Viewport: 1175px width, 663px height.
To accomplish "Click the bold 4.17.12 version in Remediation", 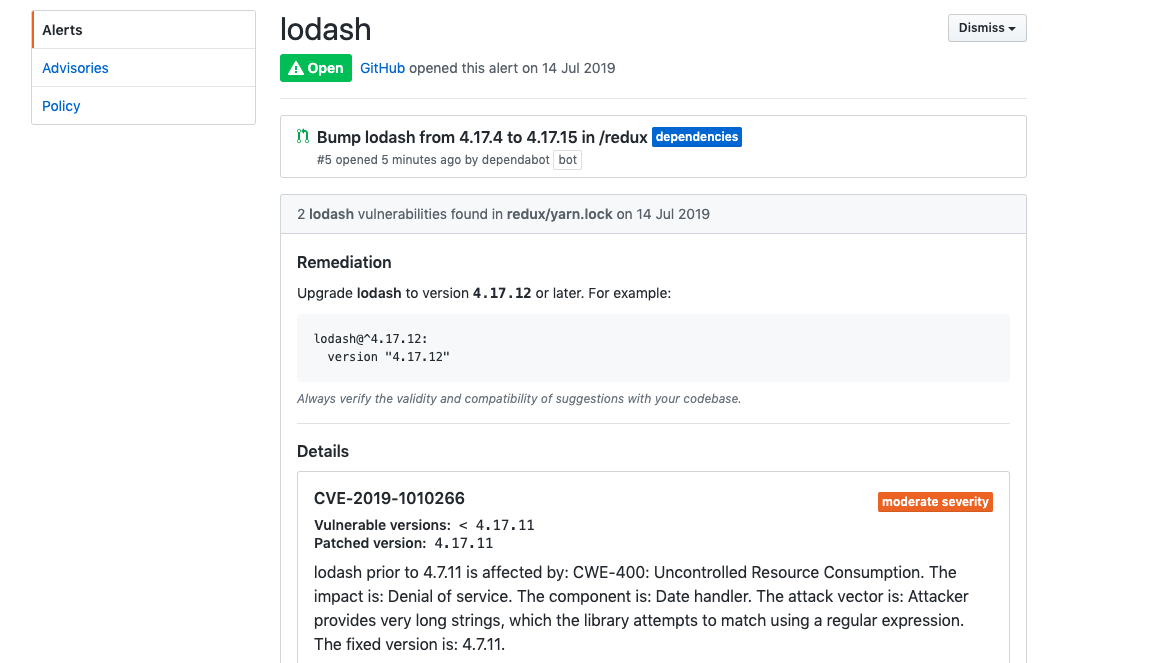I will pos(502,294).
